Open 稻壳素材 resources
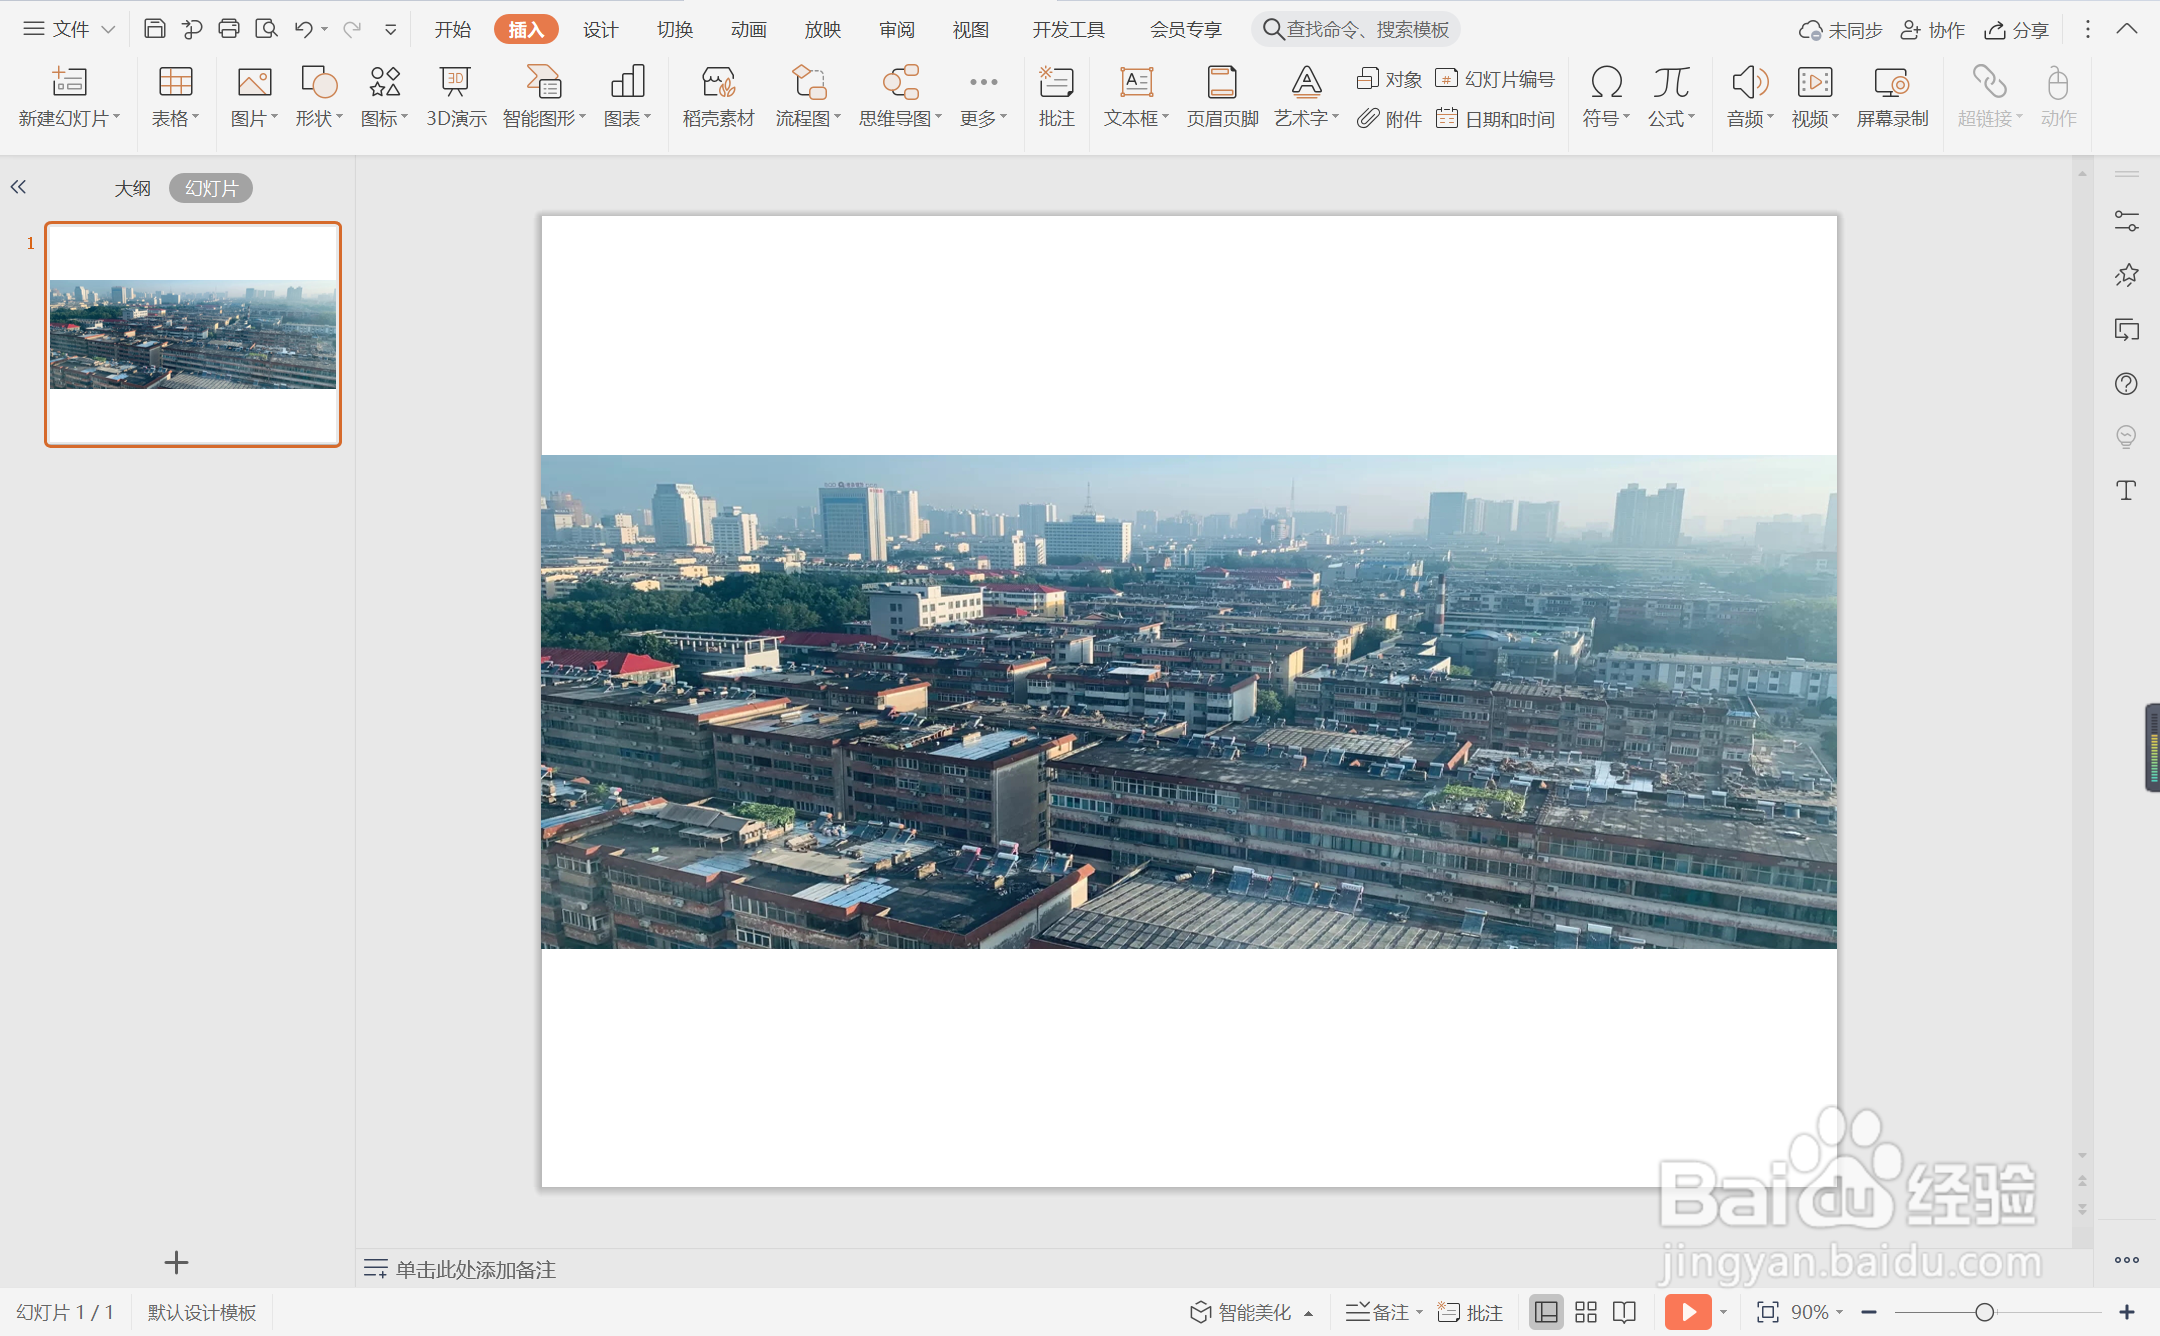Viewport: 2160px width, 1336px height. coord(718,97)
